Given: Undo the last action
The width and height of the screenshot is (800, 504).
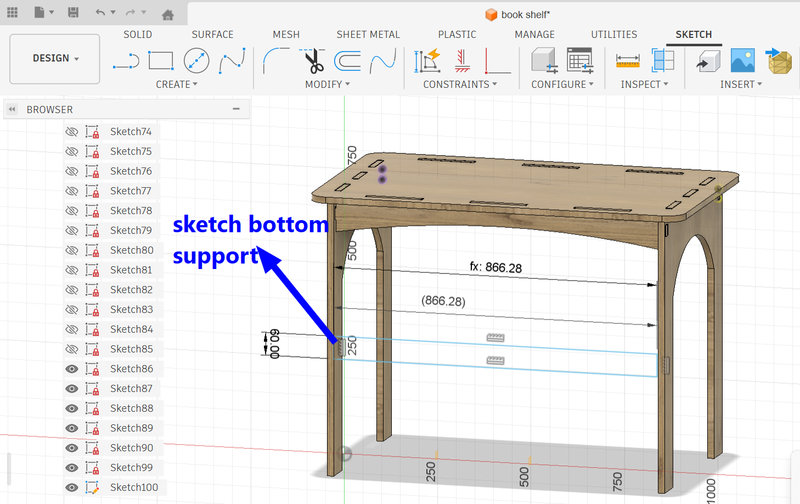Looking at the screenshot, I should click(x=101, y=12).
